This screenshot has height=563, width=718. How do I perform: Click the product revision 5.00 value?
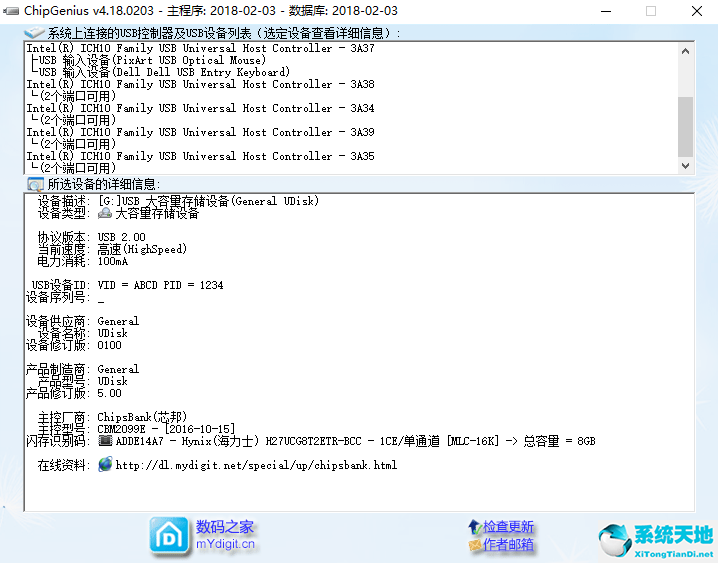(109, 393)
